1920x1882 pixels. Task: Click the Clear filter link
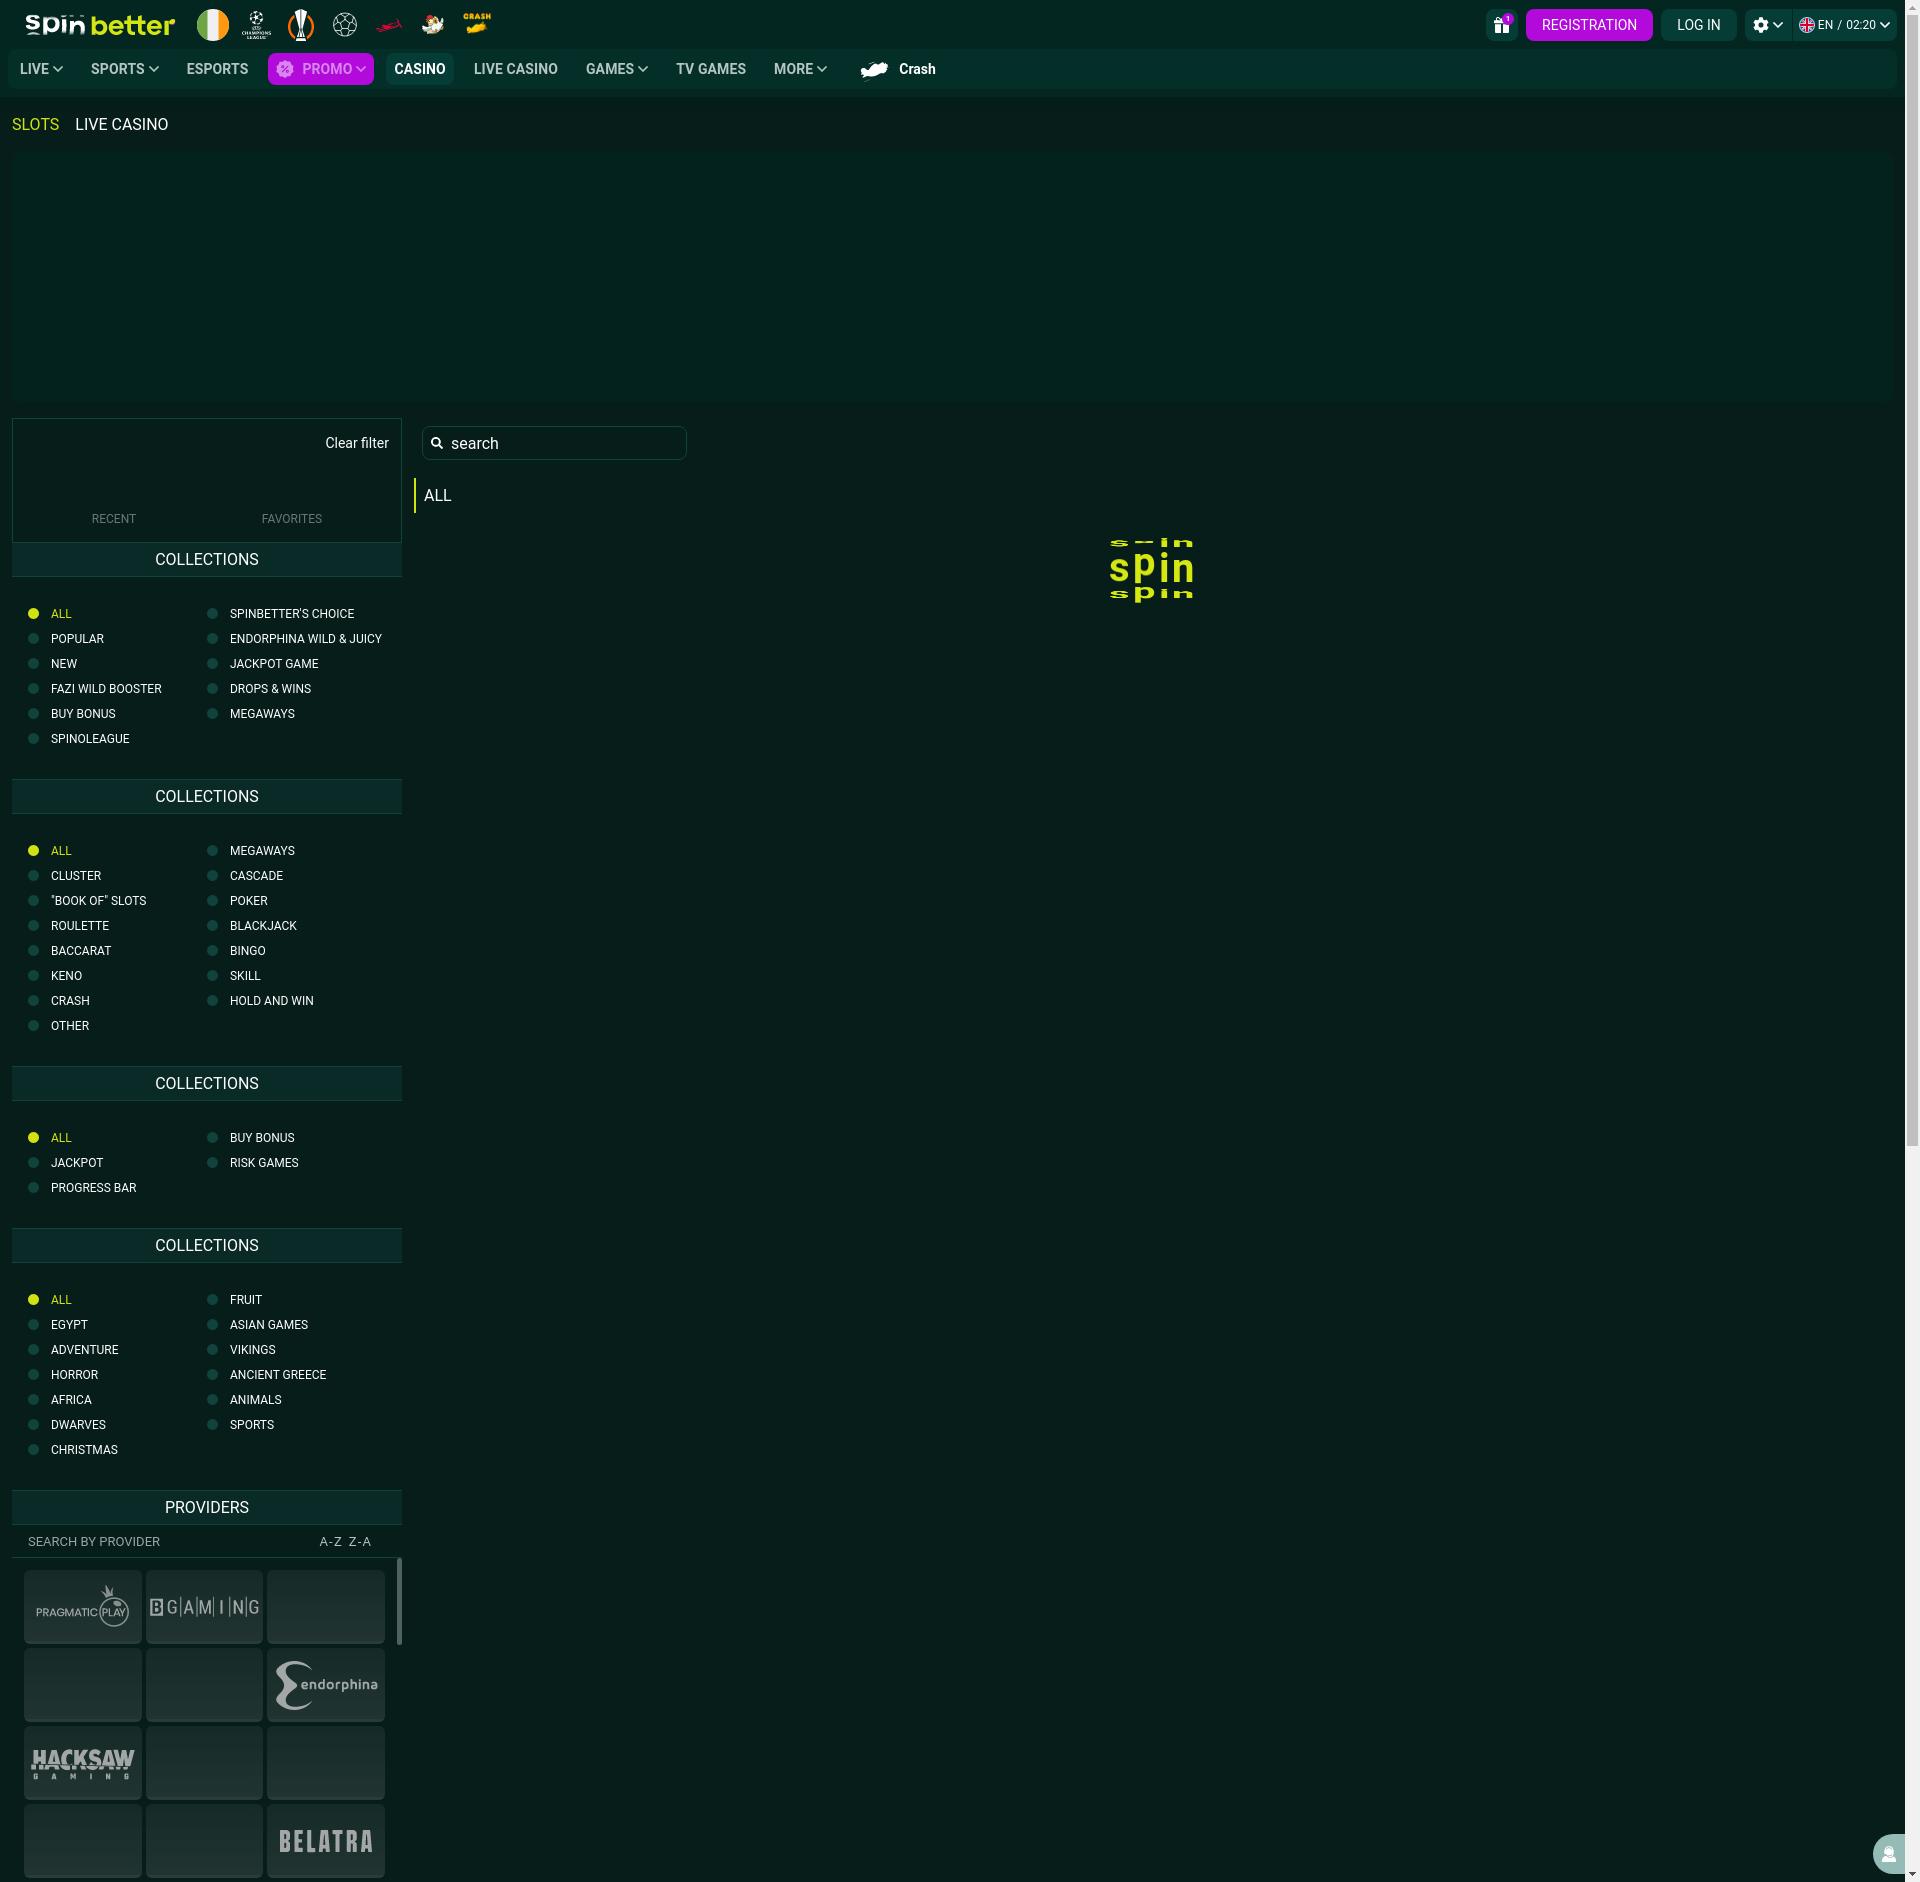pos(356,443)
